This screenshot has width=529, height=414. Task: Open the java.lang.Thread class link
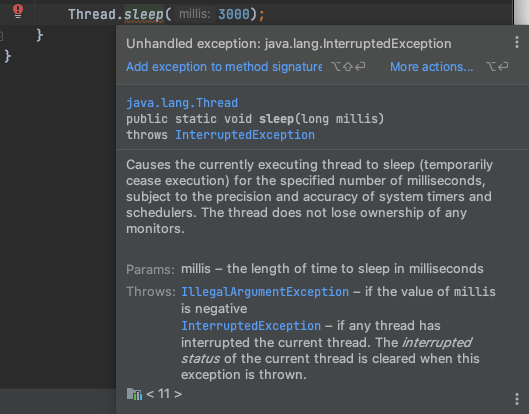(x=182, y=103)
